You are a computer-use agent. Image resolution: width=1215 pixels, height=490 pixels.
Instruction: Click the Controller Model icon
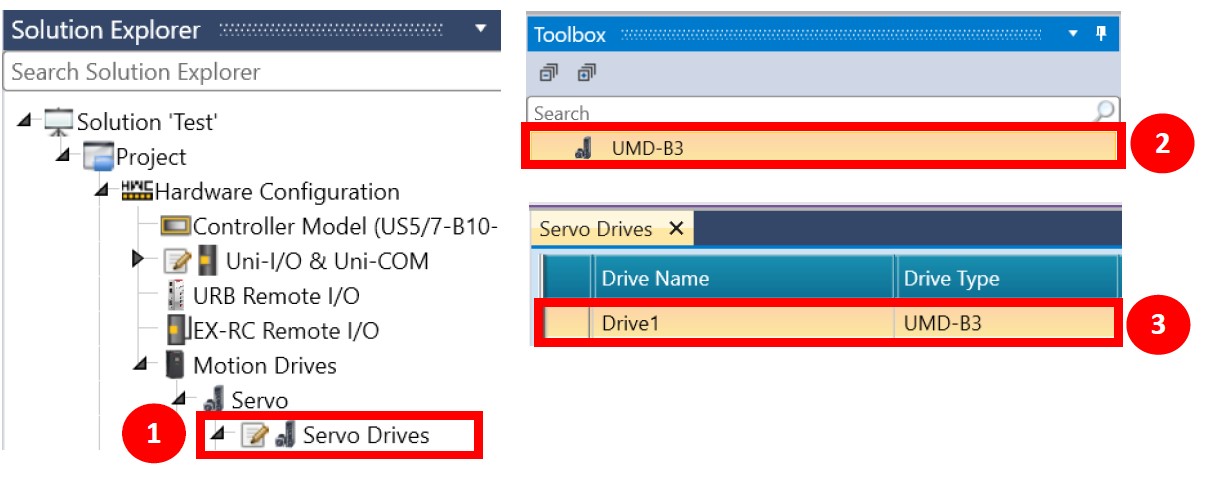click(175, 227)
